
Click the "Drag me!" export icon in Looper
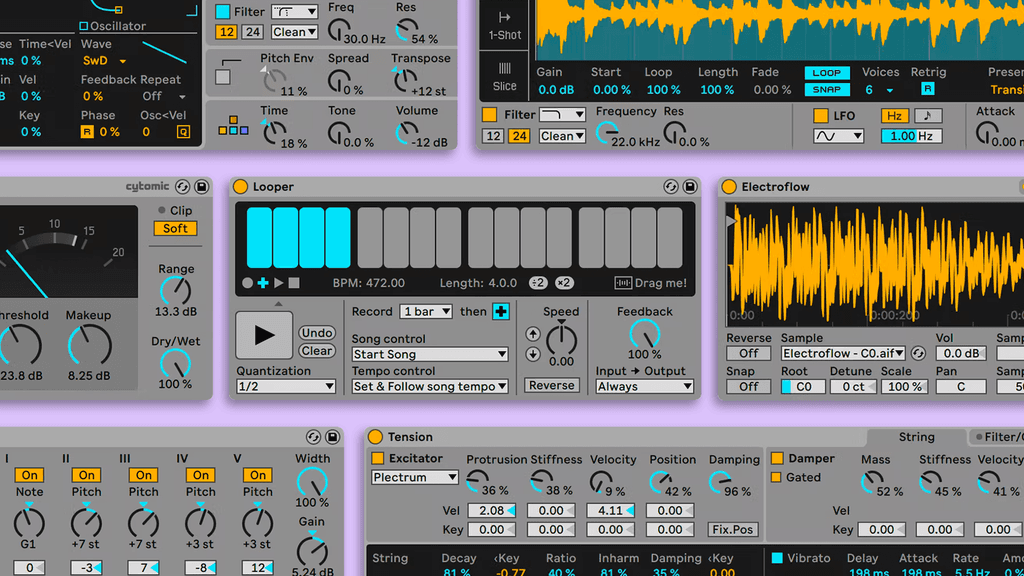625,283
